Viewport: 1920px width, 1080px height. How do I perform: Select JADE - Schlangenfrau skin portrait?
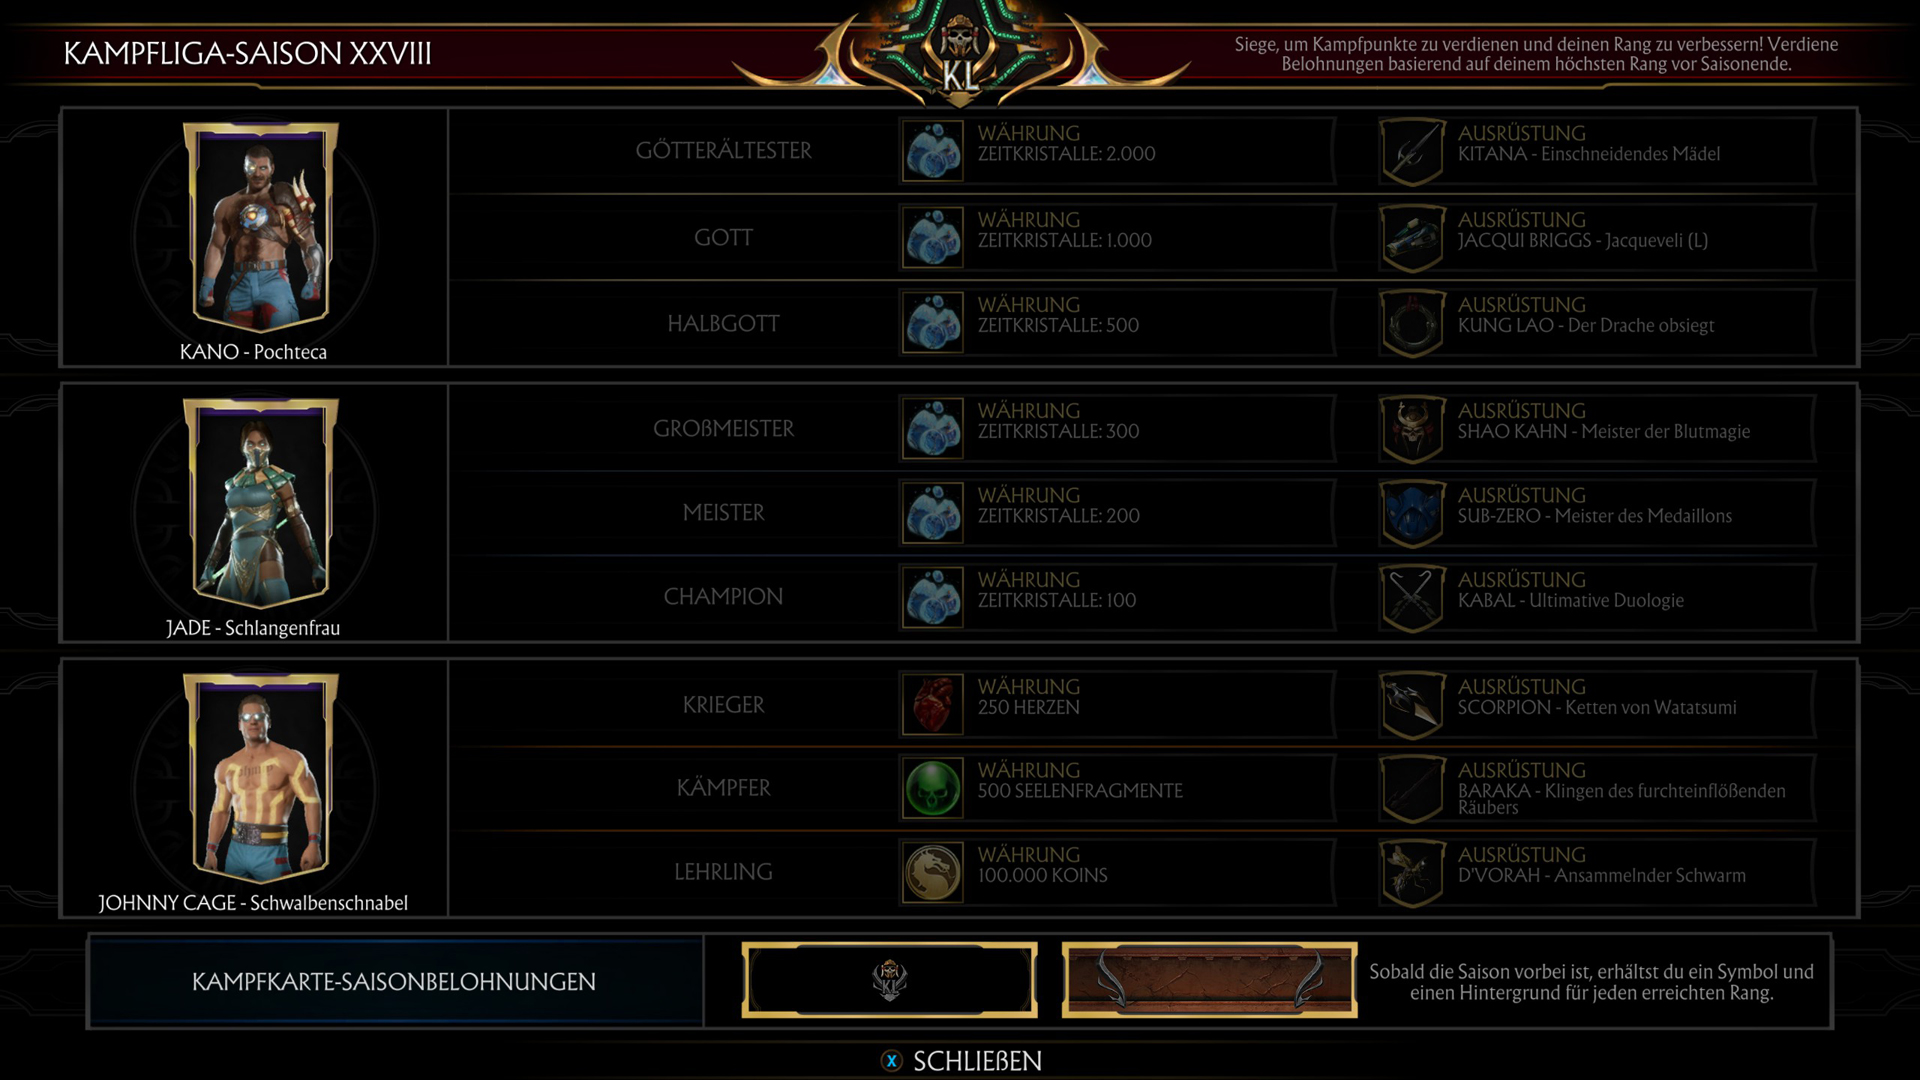pyautogui.click(x=260, y=503)
